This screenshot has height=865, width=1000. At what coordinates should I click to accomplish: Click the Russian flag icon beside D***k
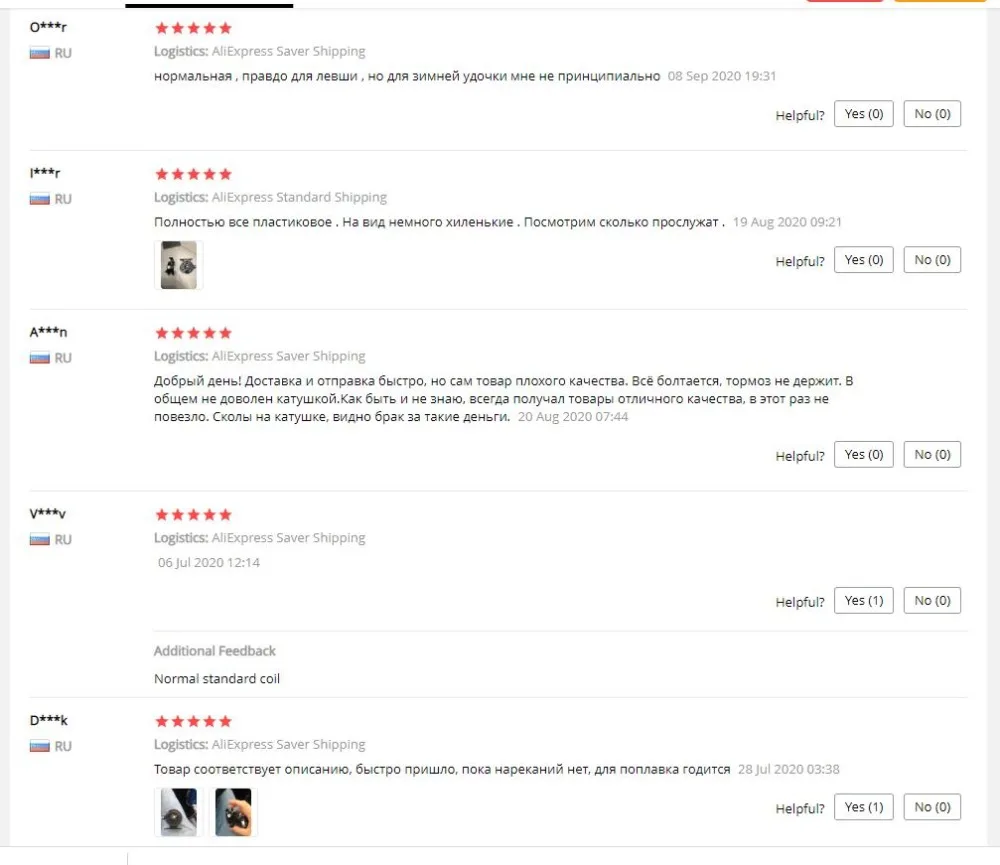point(40,746)
